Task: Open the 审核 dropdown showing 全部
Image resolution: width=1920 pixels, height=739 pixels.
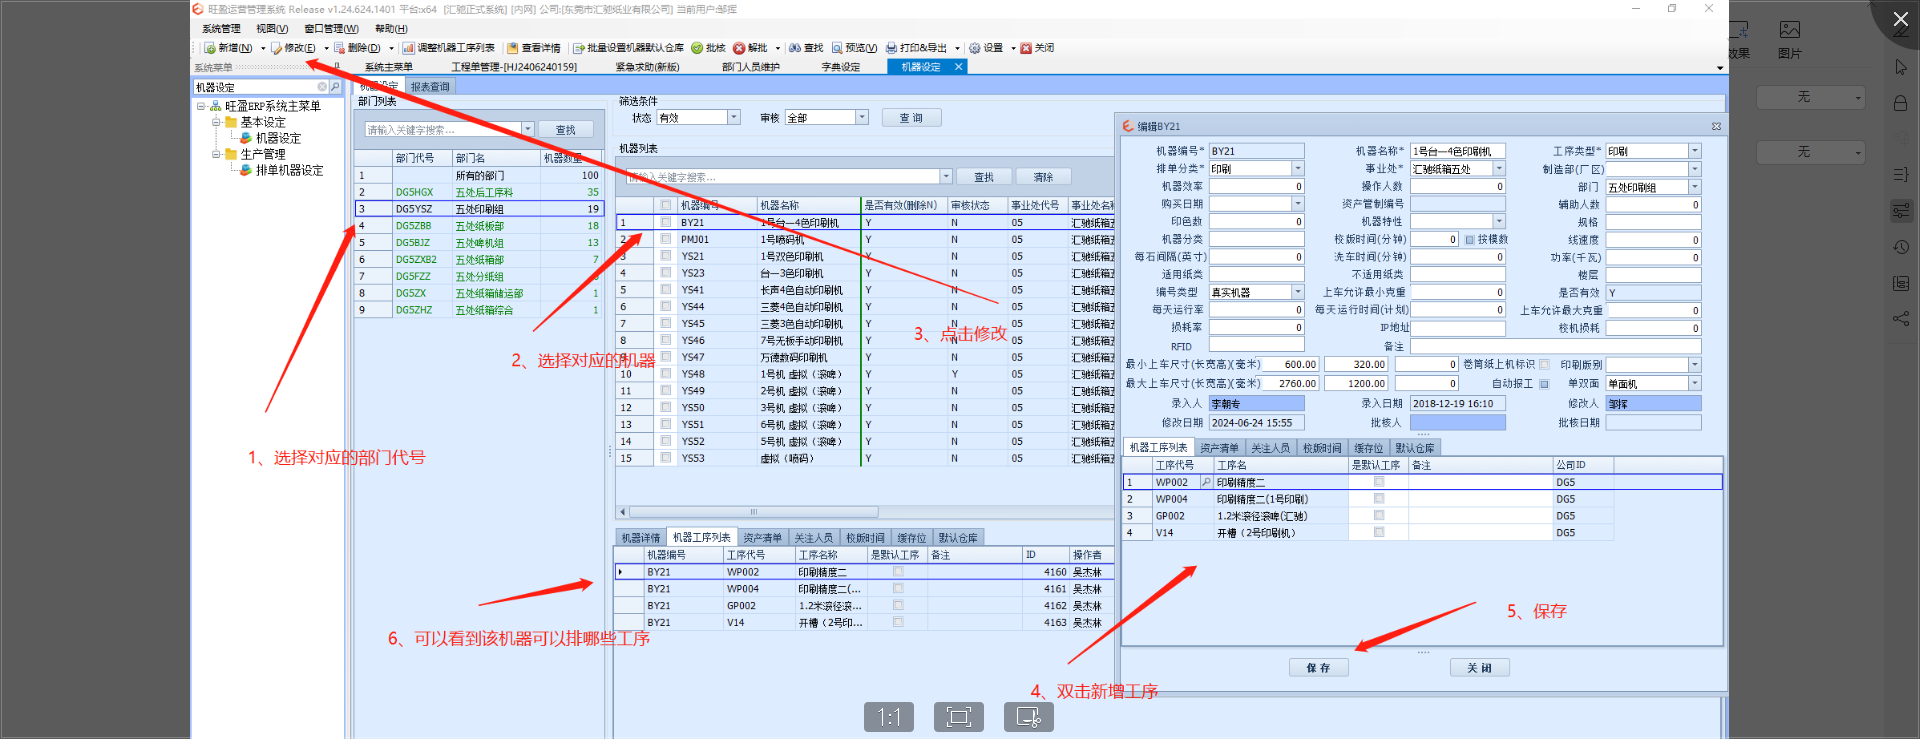Action: pyautogui.click(x=861, y=118)
